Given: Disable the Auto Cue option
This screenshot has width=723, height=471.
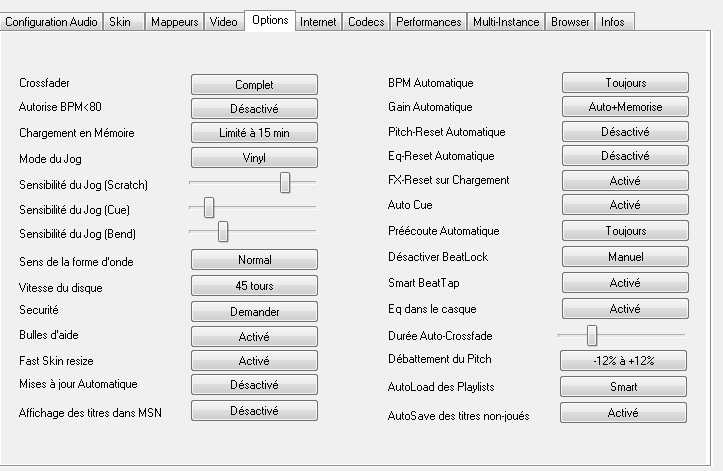Looking at the screenshot, I should (625, 205).
